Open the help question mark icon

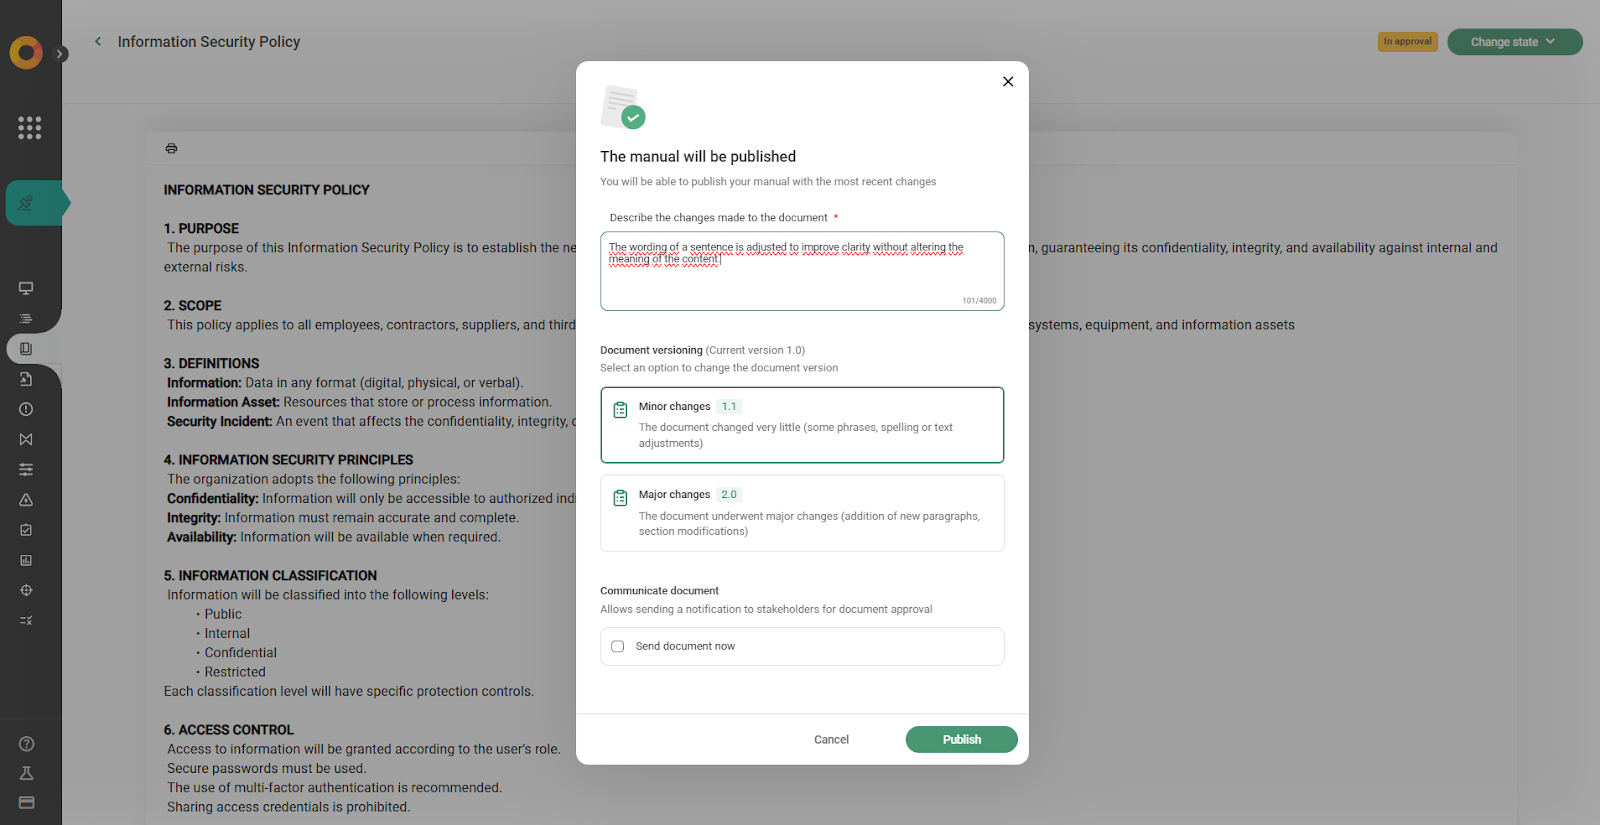click(27, 744)
